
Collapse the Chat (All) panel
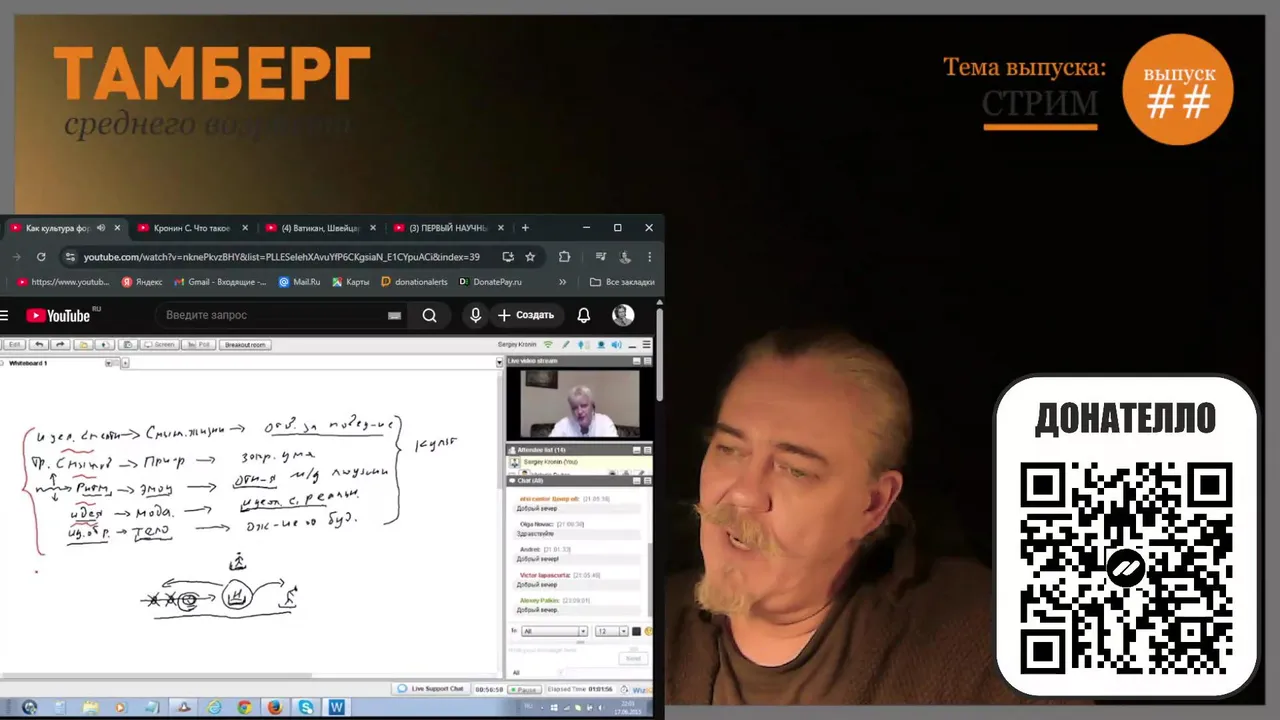pos(637,481)
